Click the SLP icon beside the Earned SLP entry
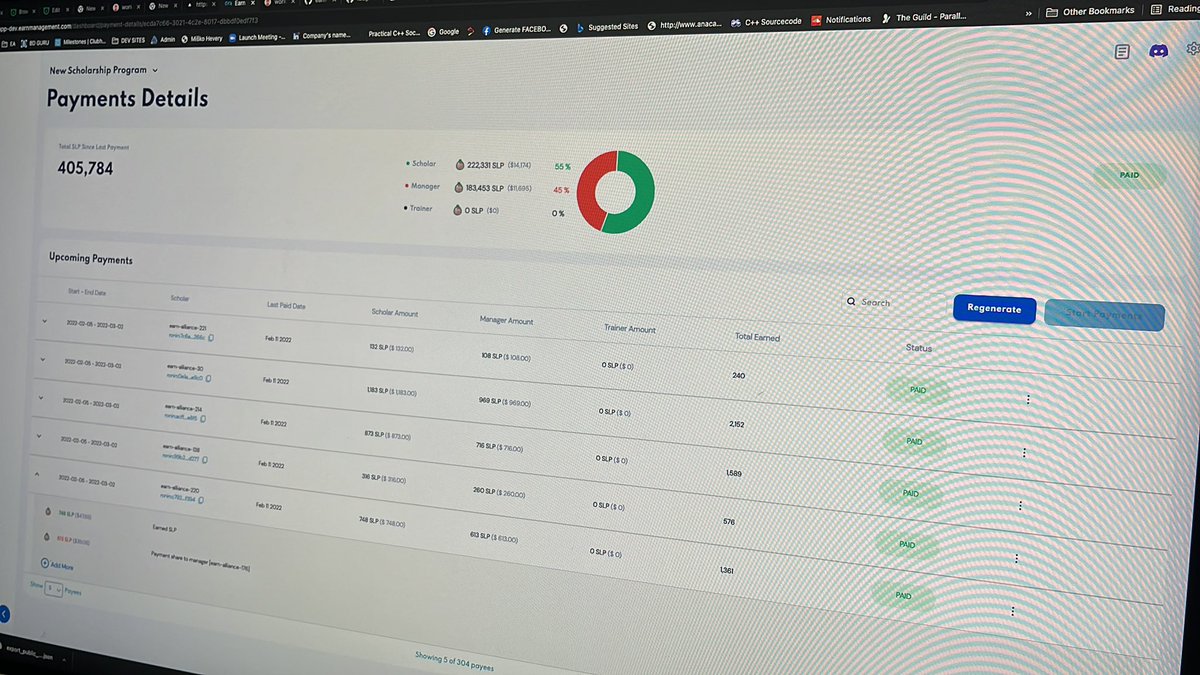Image resolution: width=1200 pixels, height=675 pixels. (47, 511)
